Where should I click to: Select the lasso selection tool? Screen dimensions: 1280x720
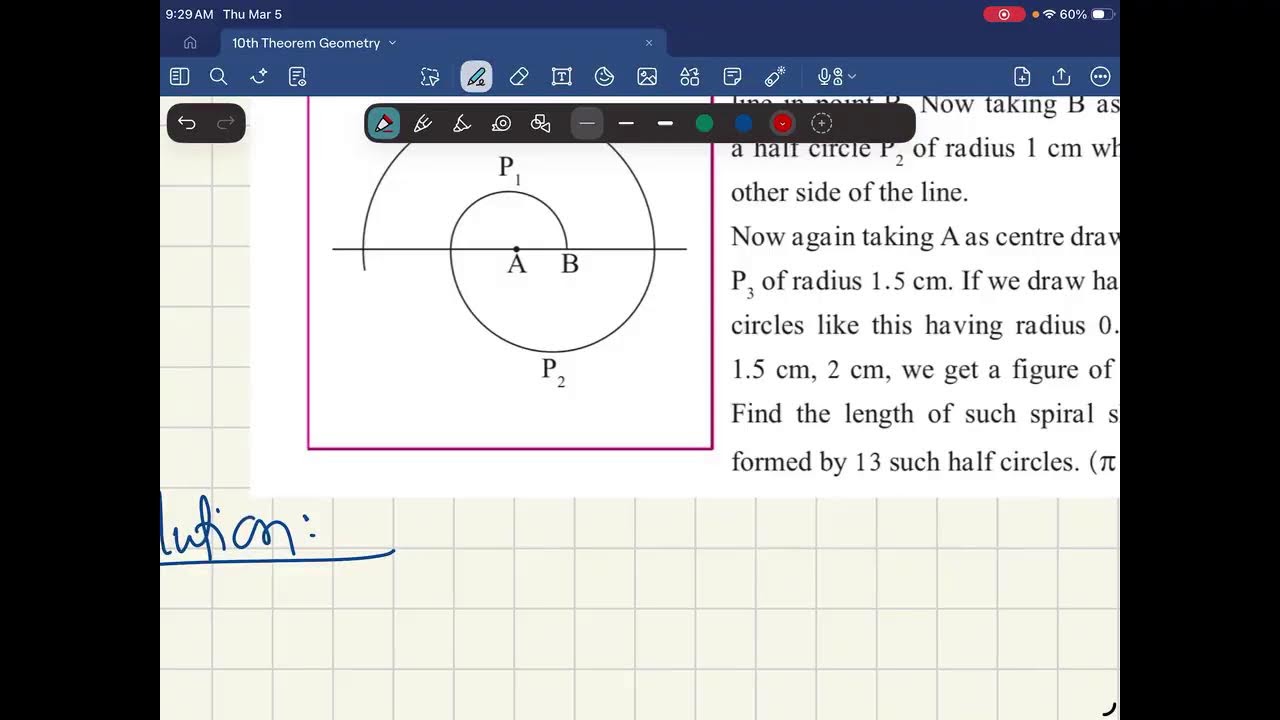coord(430,76)
